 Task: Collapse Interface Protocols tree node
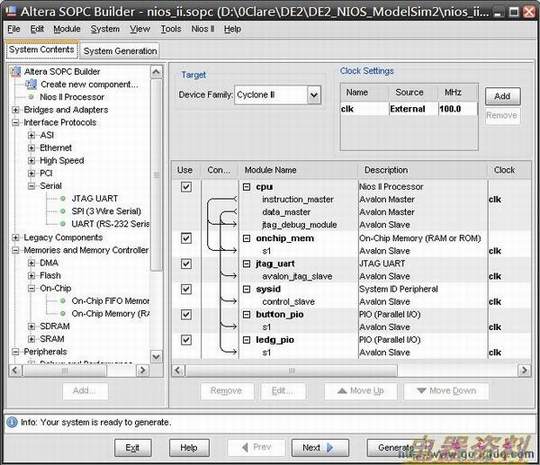click(15, 122)
